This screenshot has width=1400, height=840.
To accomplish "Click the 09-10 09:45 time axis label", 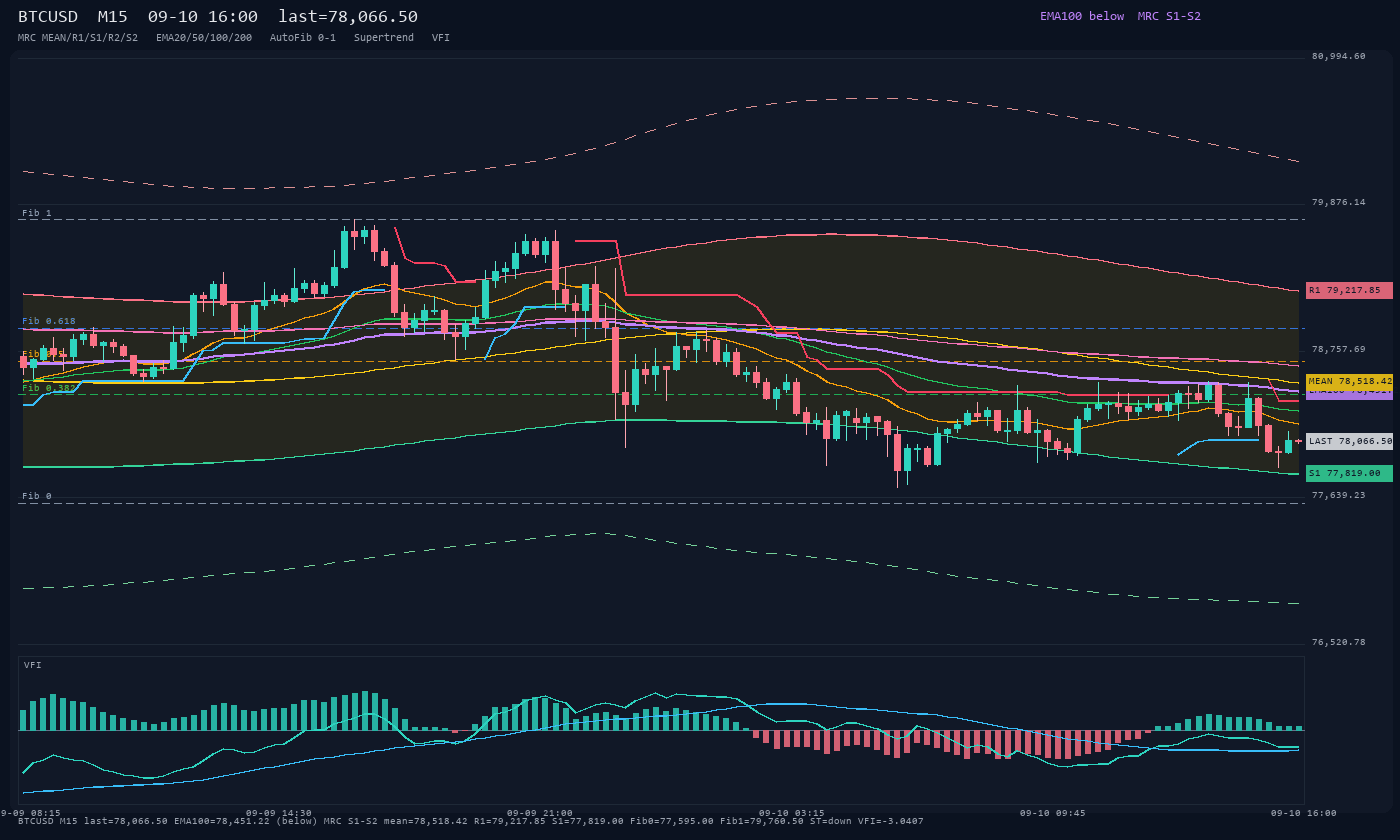I will coord(1053,813).
